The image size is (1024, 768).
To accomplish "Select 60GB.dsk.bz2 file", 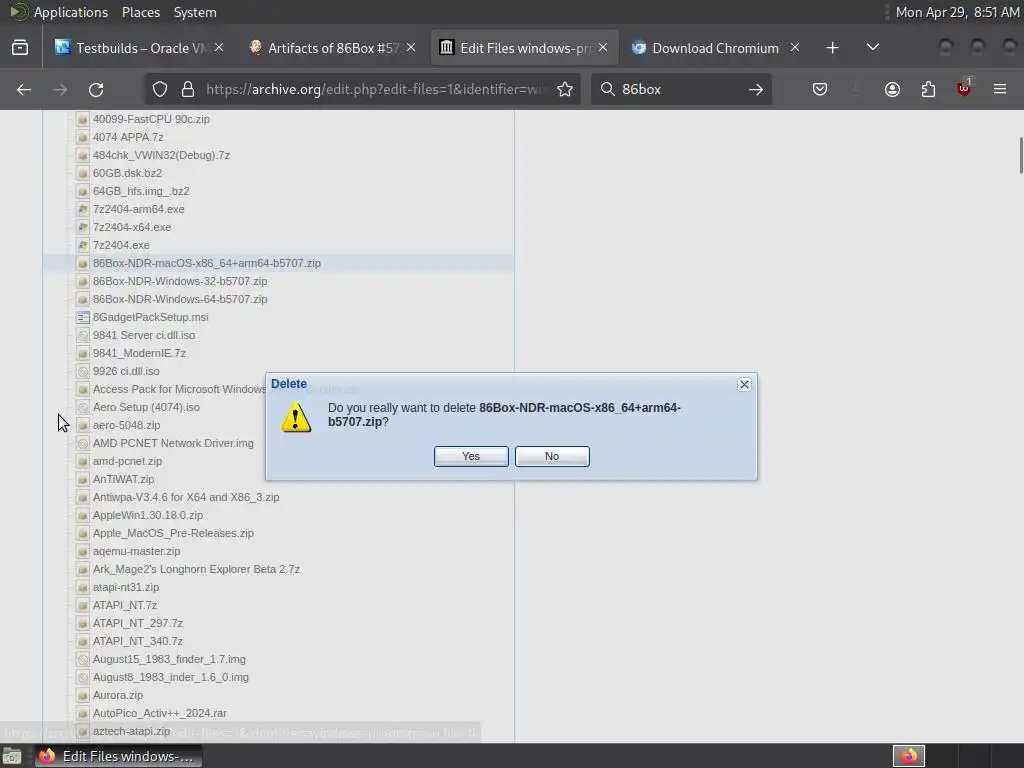I will [127, 173].
